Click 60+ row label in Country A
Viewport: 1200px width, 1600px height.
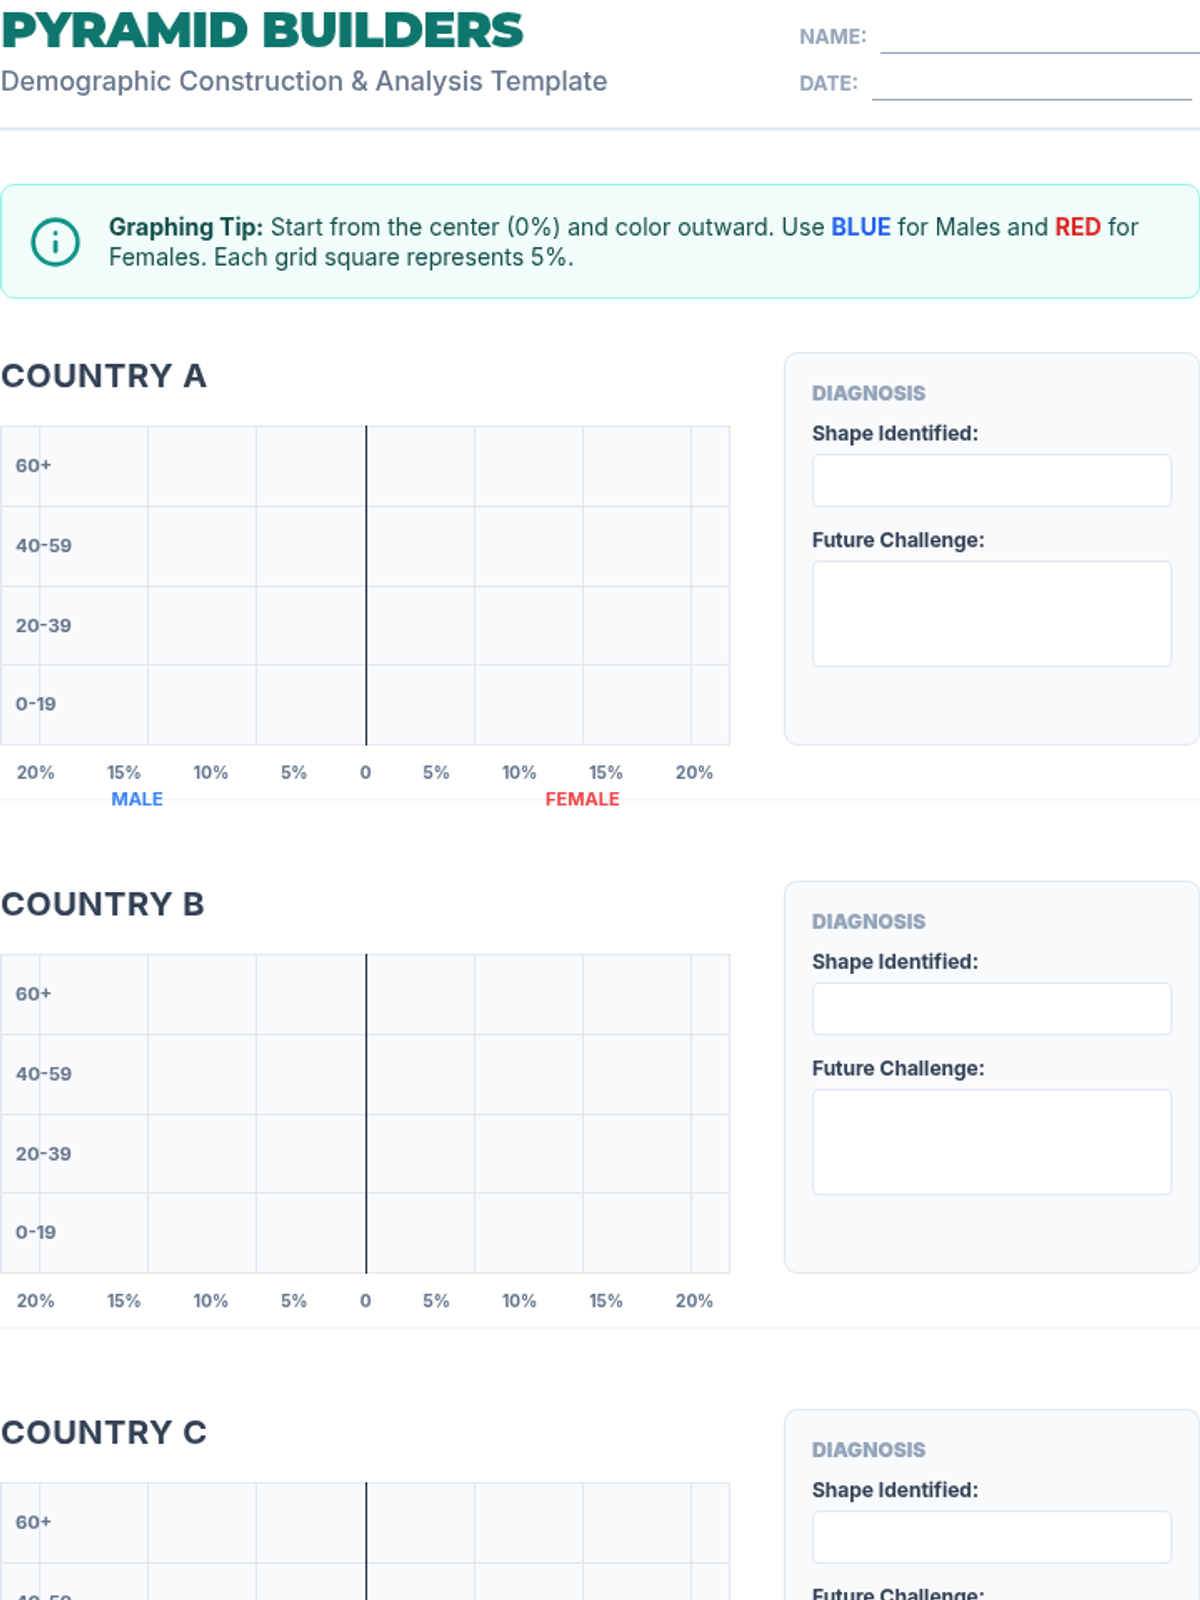(x=33, y=465)
